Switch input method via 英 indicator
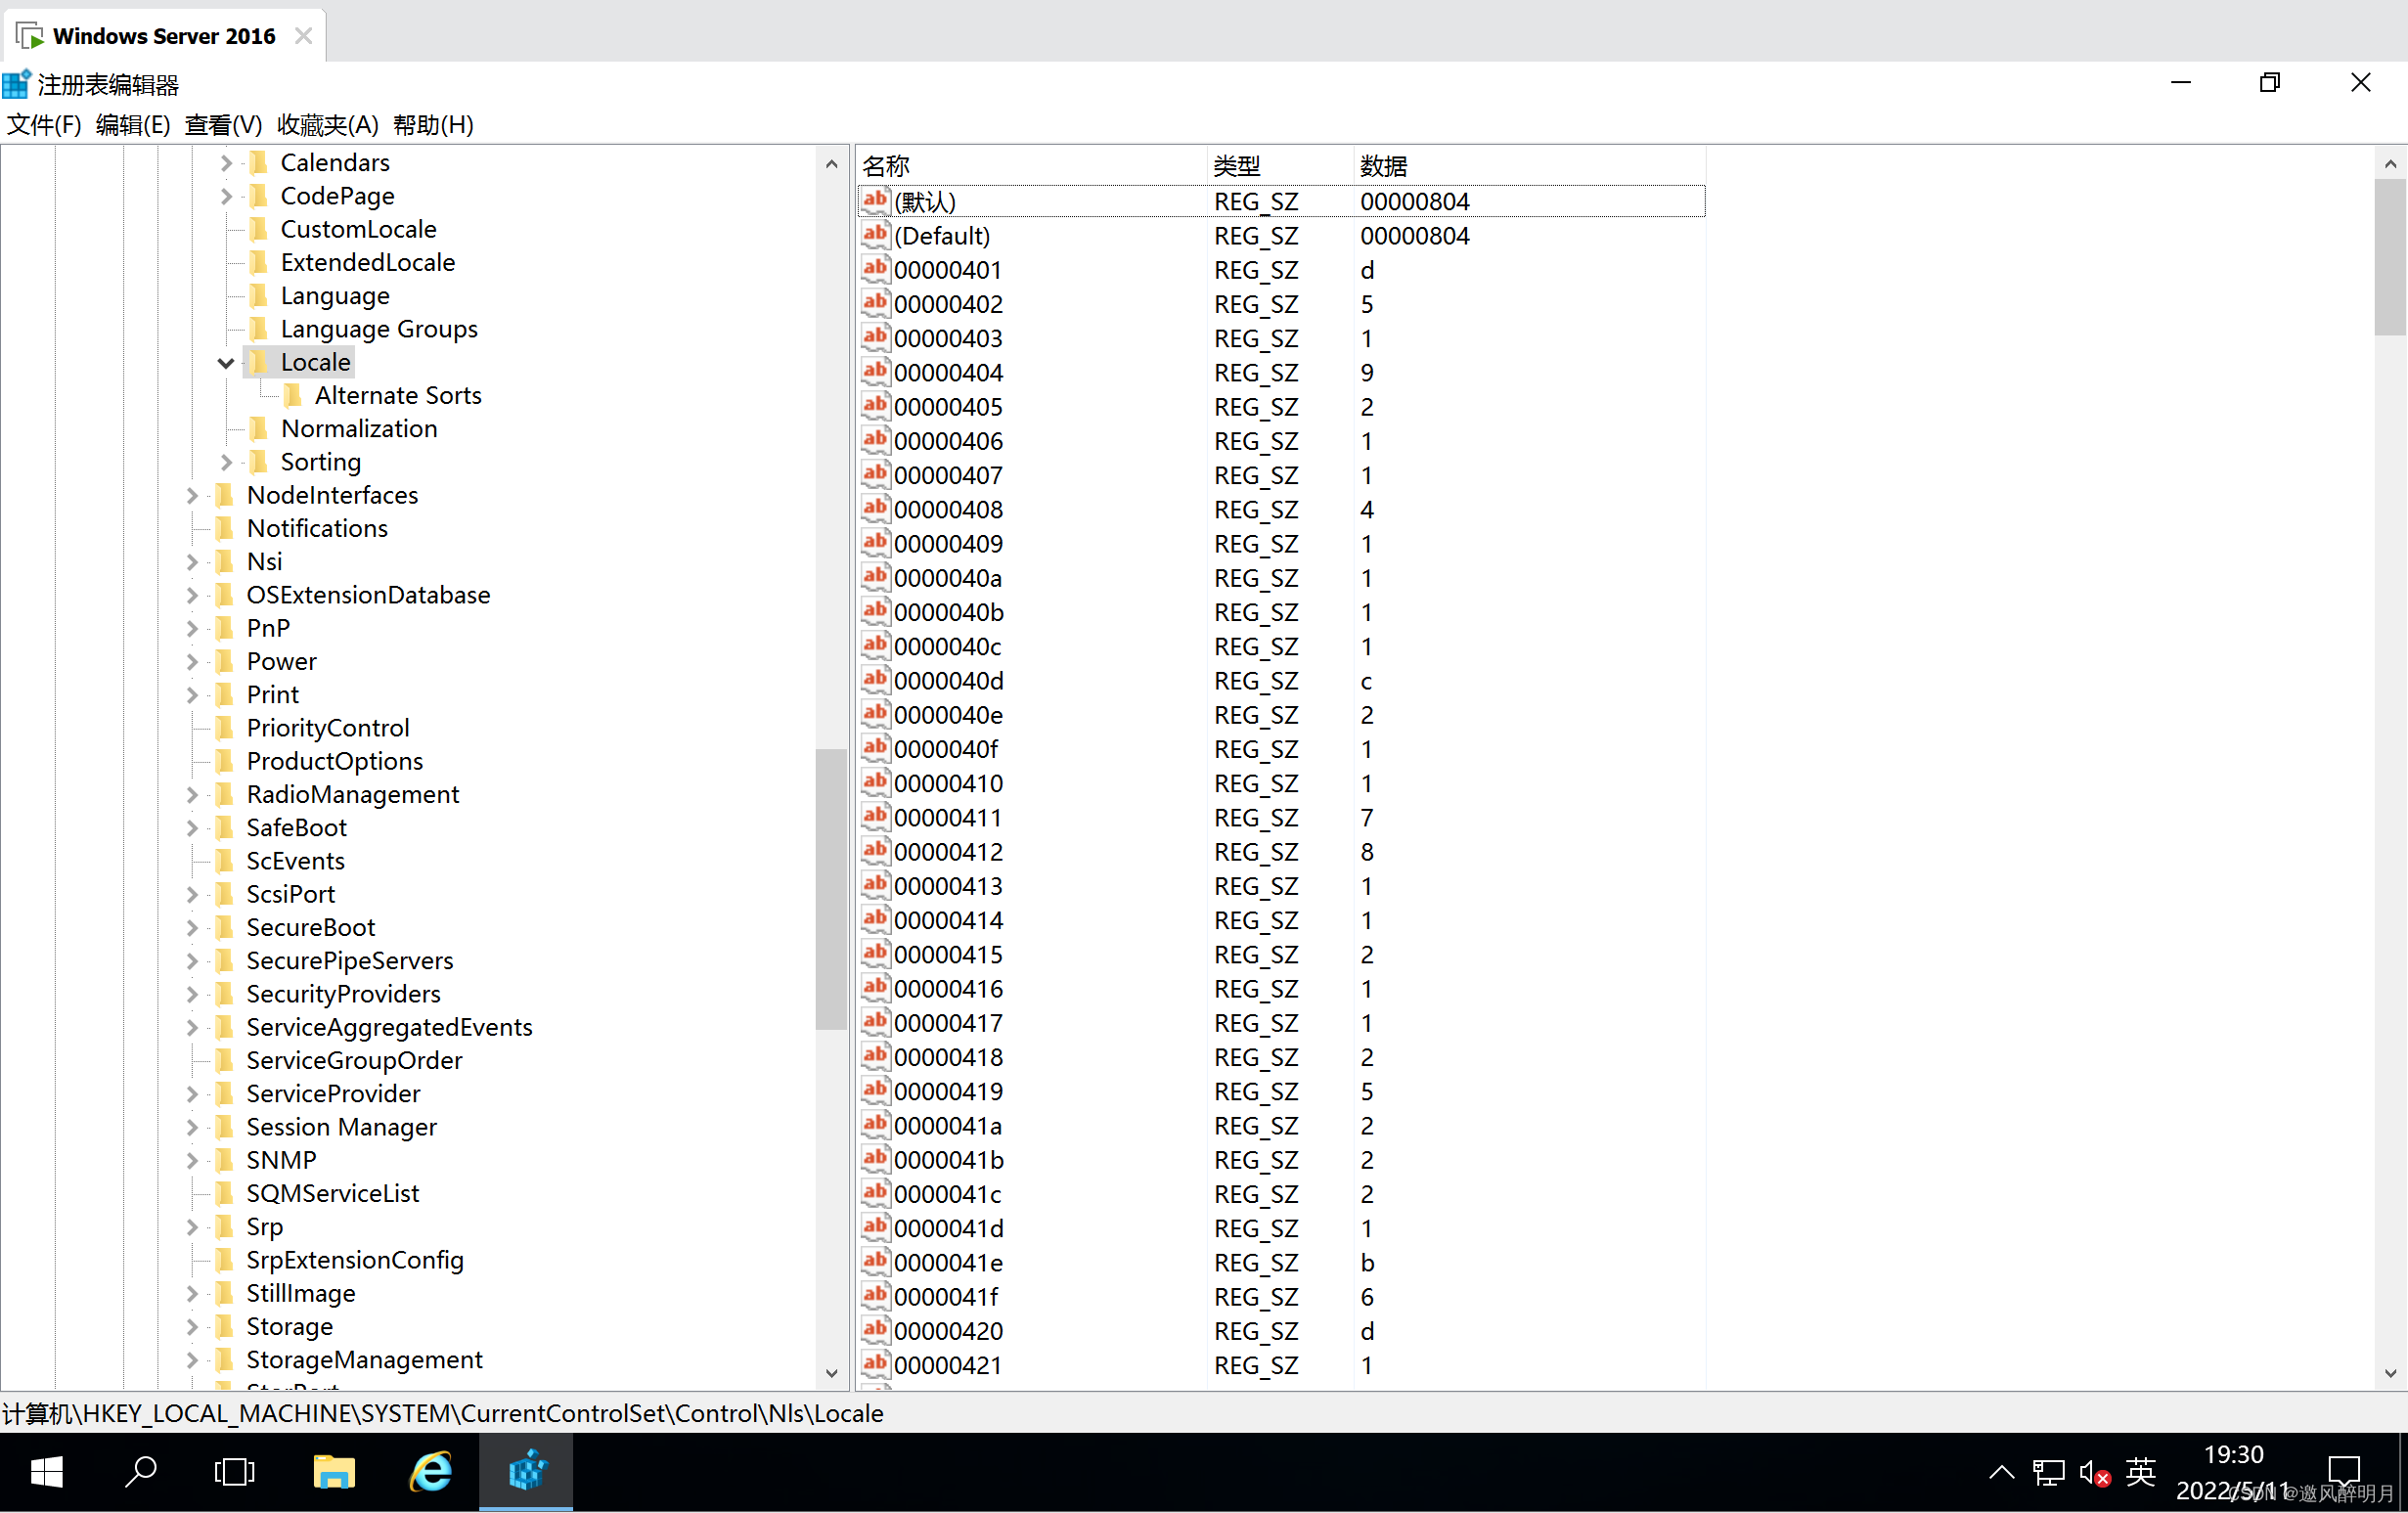 pos(2141,1471)
